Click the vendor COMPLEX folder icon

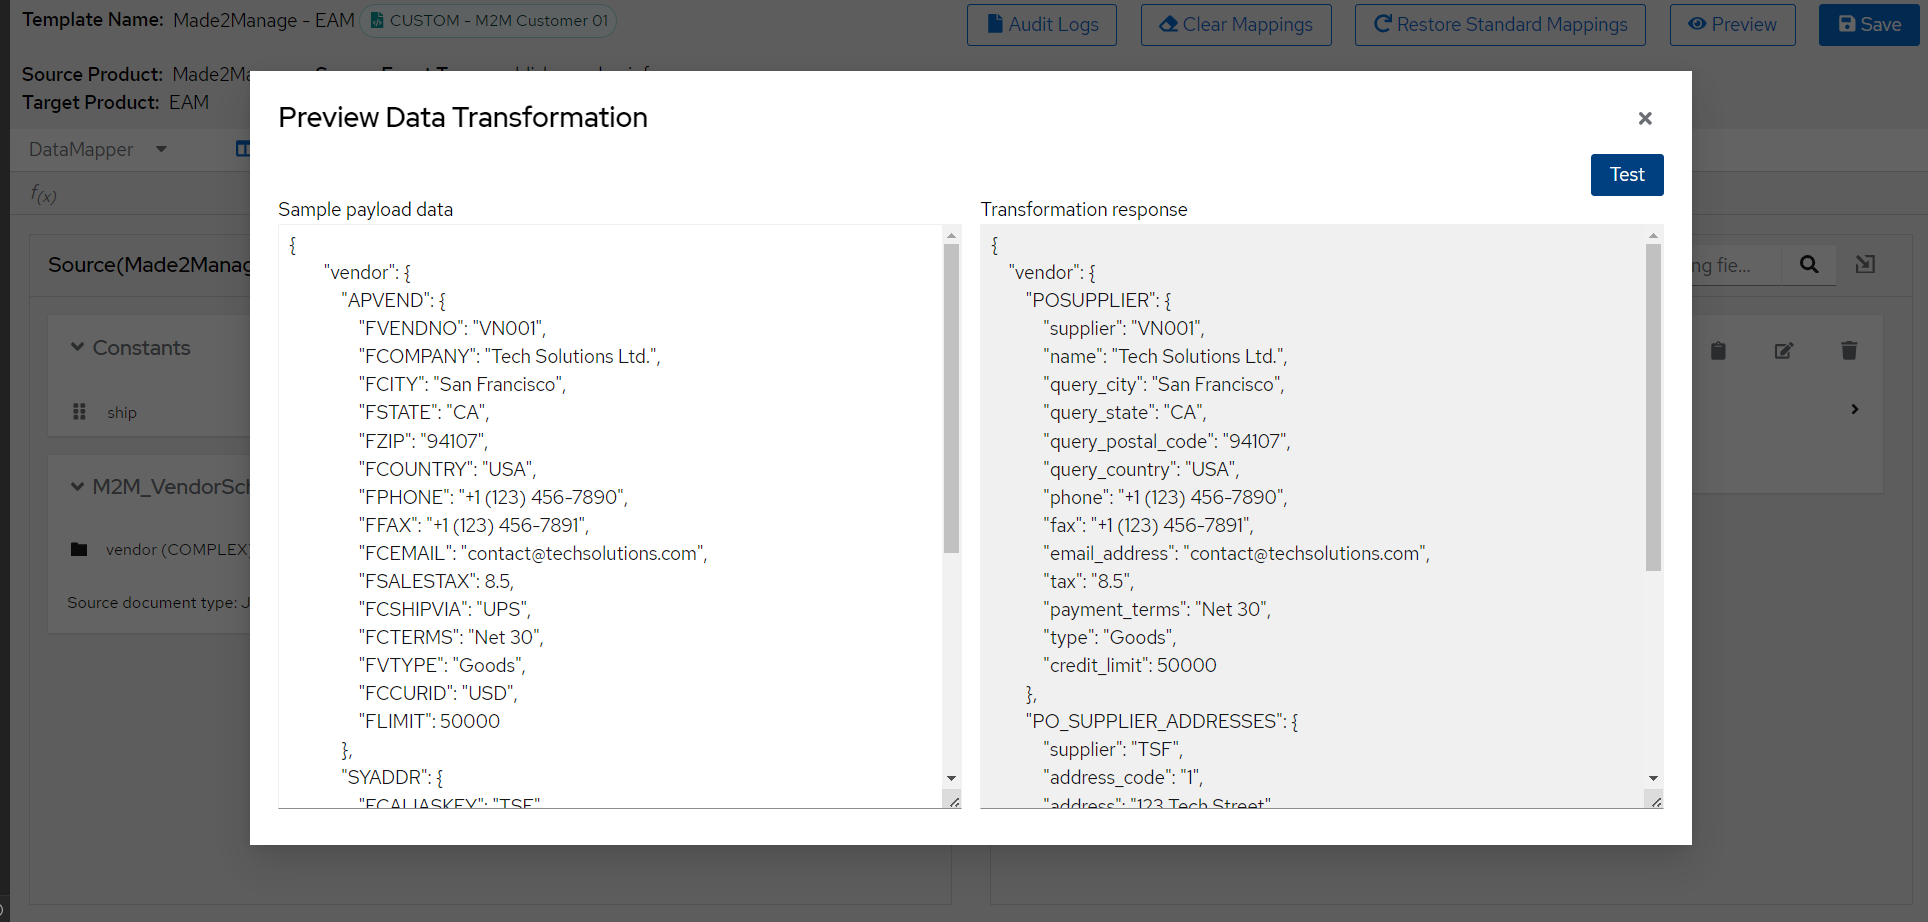point(80,549)
